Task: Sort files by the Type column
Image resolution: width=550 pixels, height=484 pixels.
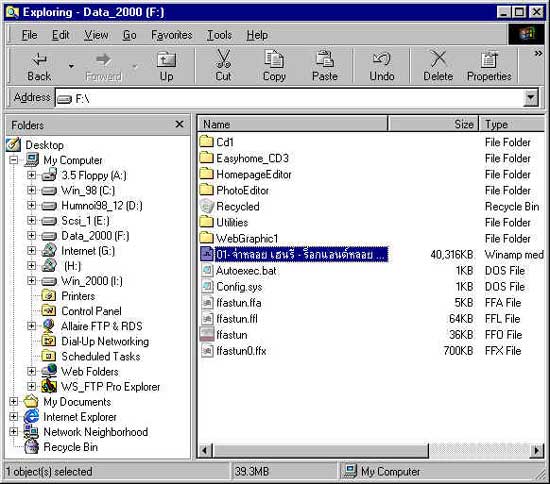Action: (x=511, y=124)
